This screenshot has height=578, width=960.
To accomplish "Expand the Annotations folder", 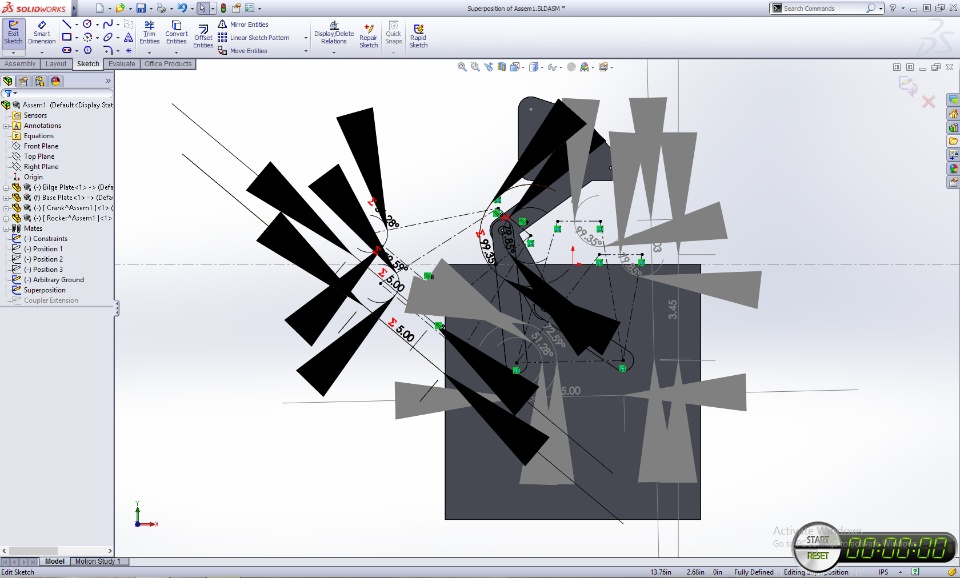I will click(x=6, y=126).
